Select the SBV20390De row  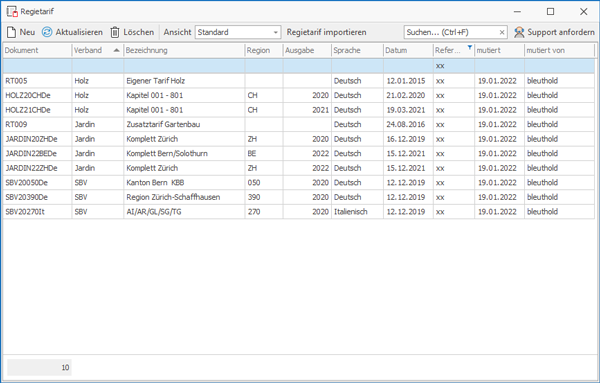[298, 197]
